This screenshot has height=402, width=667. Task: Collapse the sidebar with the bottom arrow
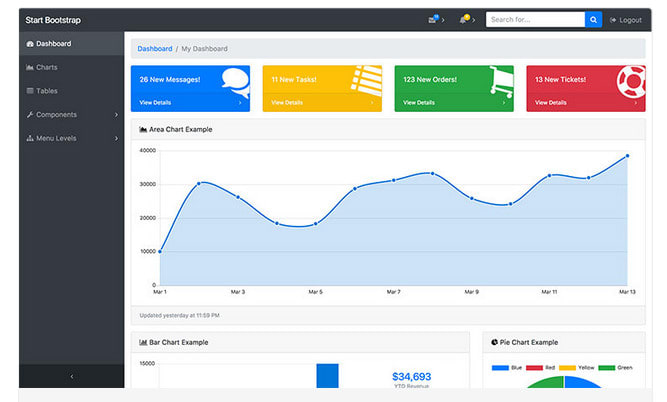coord(71,376)
